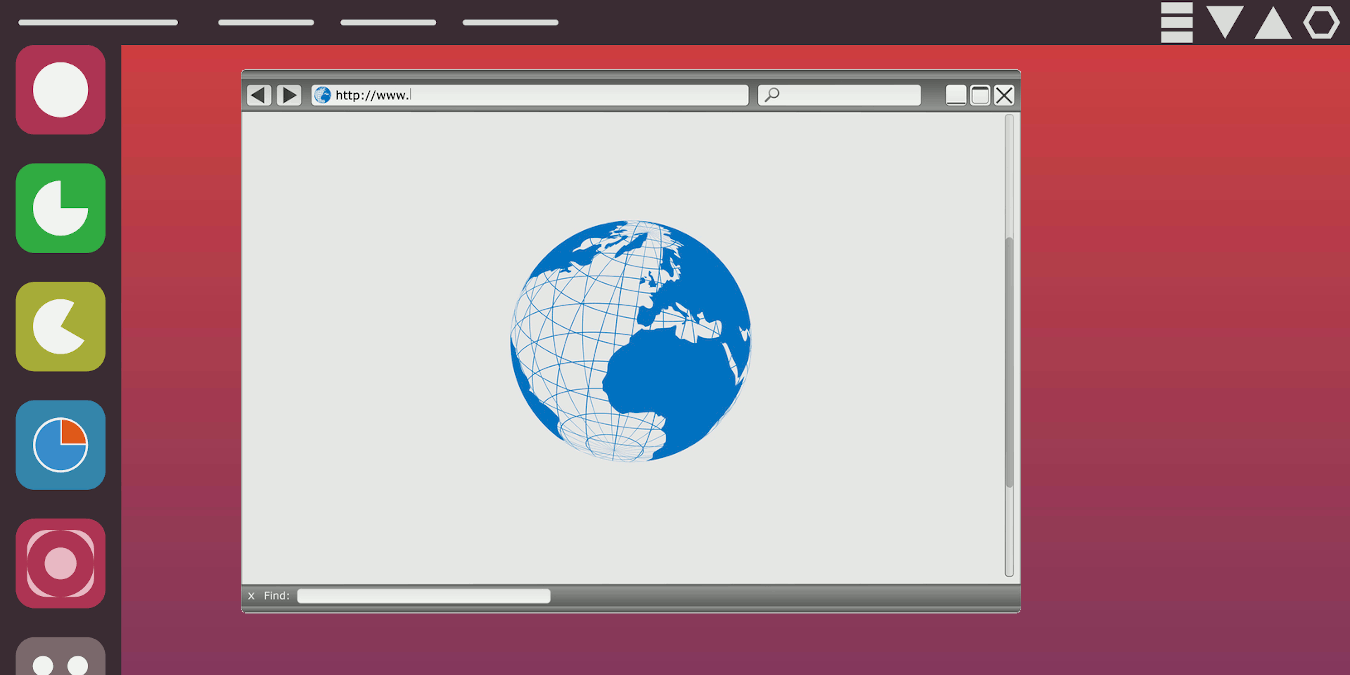This screenshot has width=1350, height=675.
Task: Click the upward triangle icon near the top-right
Action: click(x=1272, y=22)
